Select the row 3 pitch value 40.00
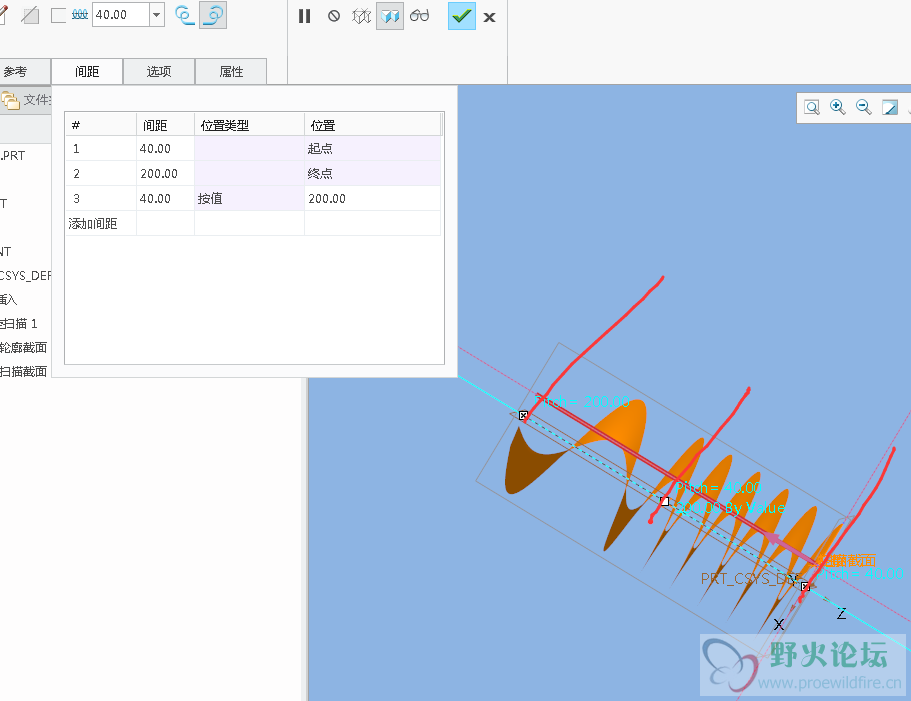 165,199
